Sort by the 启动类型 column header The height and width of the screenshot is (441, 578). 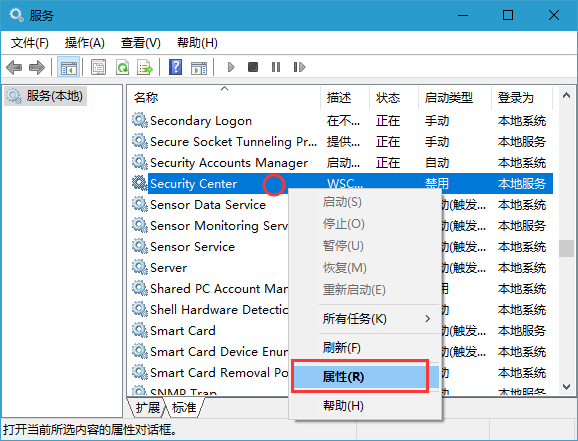(x=455, y=98)
